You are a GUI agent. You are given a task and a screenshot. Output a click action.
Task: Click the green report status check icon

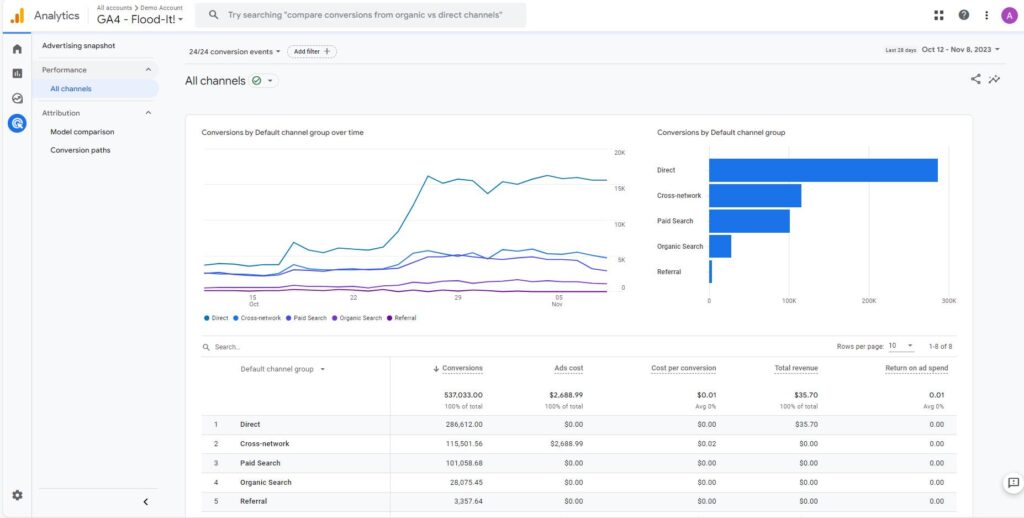tap(257, 81)
